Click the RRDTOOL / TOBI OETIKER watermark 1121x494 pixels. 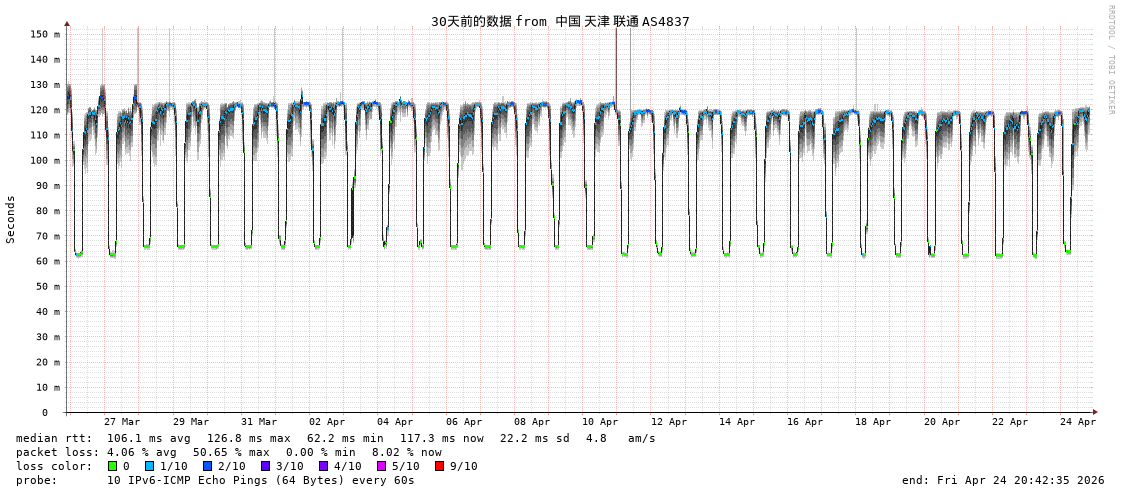[1110, 59]
